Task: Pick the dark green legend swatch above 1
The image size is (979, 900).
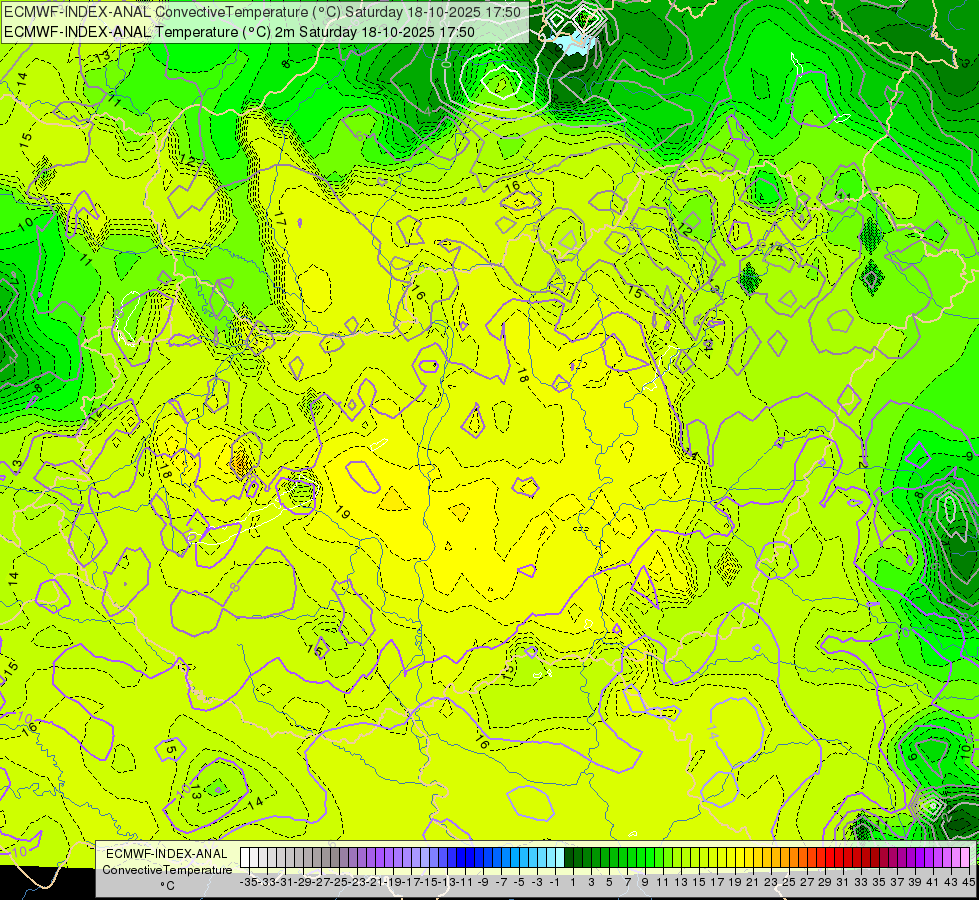Action: coord(569,857)
